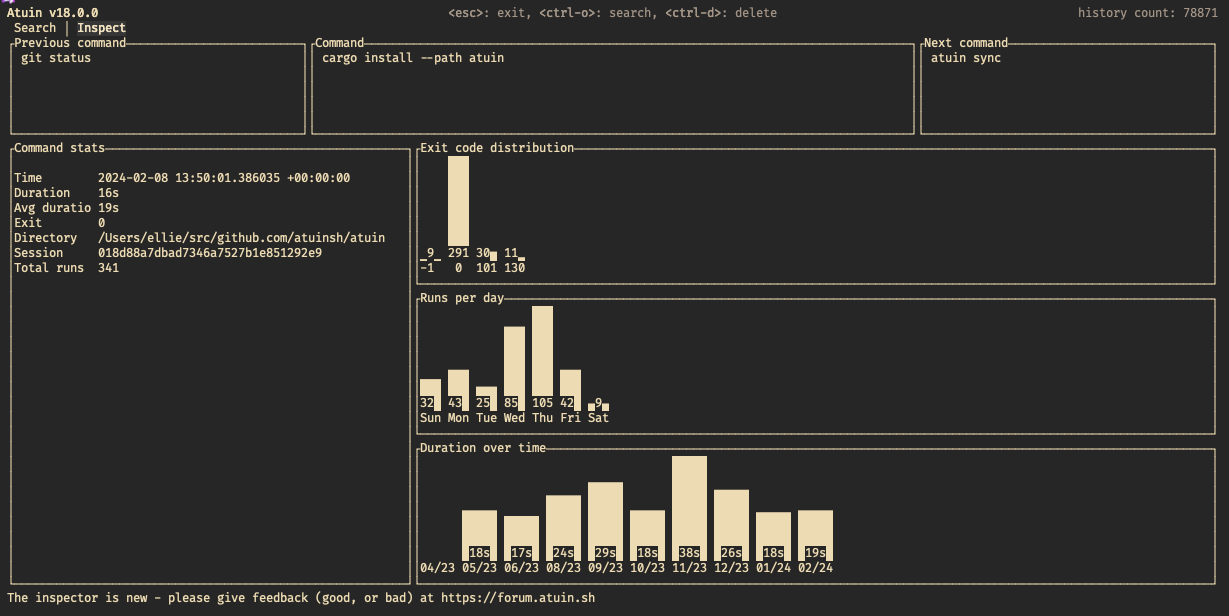Screen dimensions: 1229x616
Task: Click the 05/23 duration bar showing 18s
Action: (479, 535)
